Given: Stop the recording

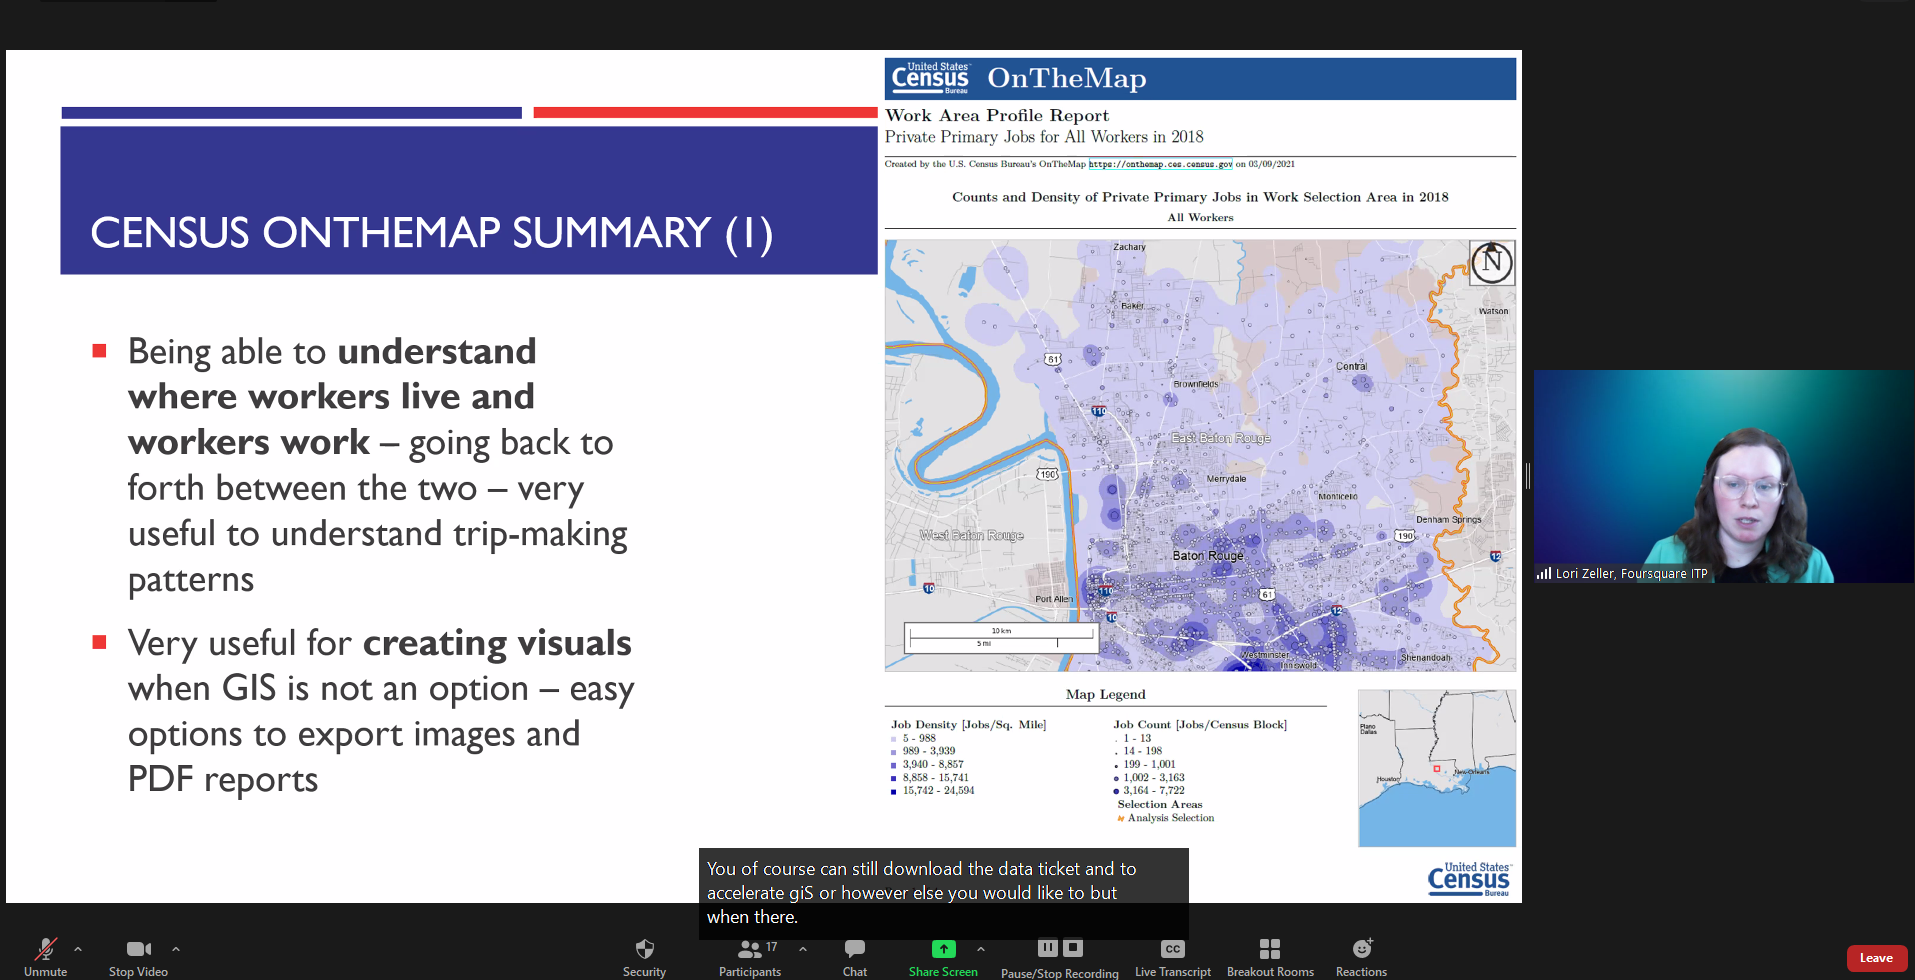Looking at the screenshot, I should click(x=1073, y=947).
